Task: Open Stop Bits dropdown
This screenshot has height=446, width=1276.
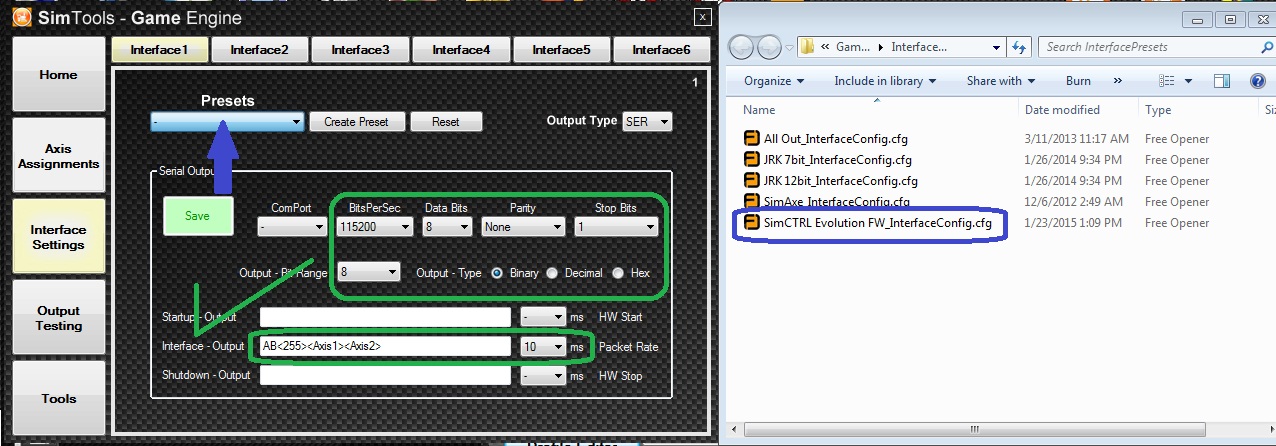Action: click(616, 227)
